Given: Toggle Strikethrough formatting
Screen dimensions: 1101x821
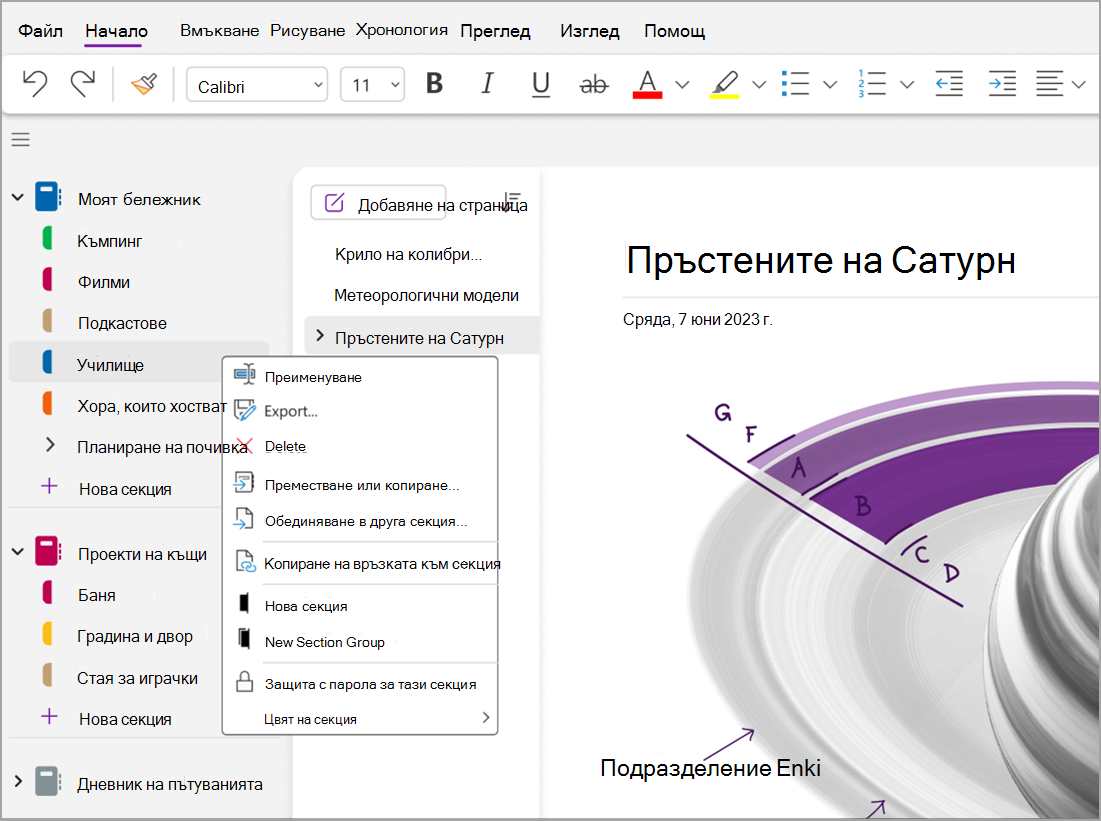Looking at the screenshot, I should 593,84.
